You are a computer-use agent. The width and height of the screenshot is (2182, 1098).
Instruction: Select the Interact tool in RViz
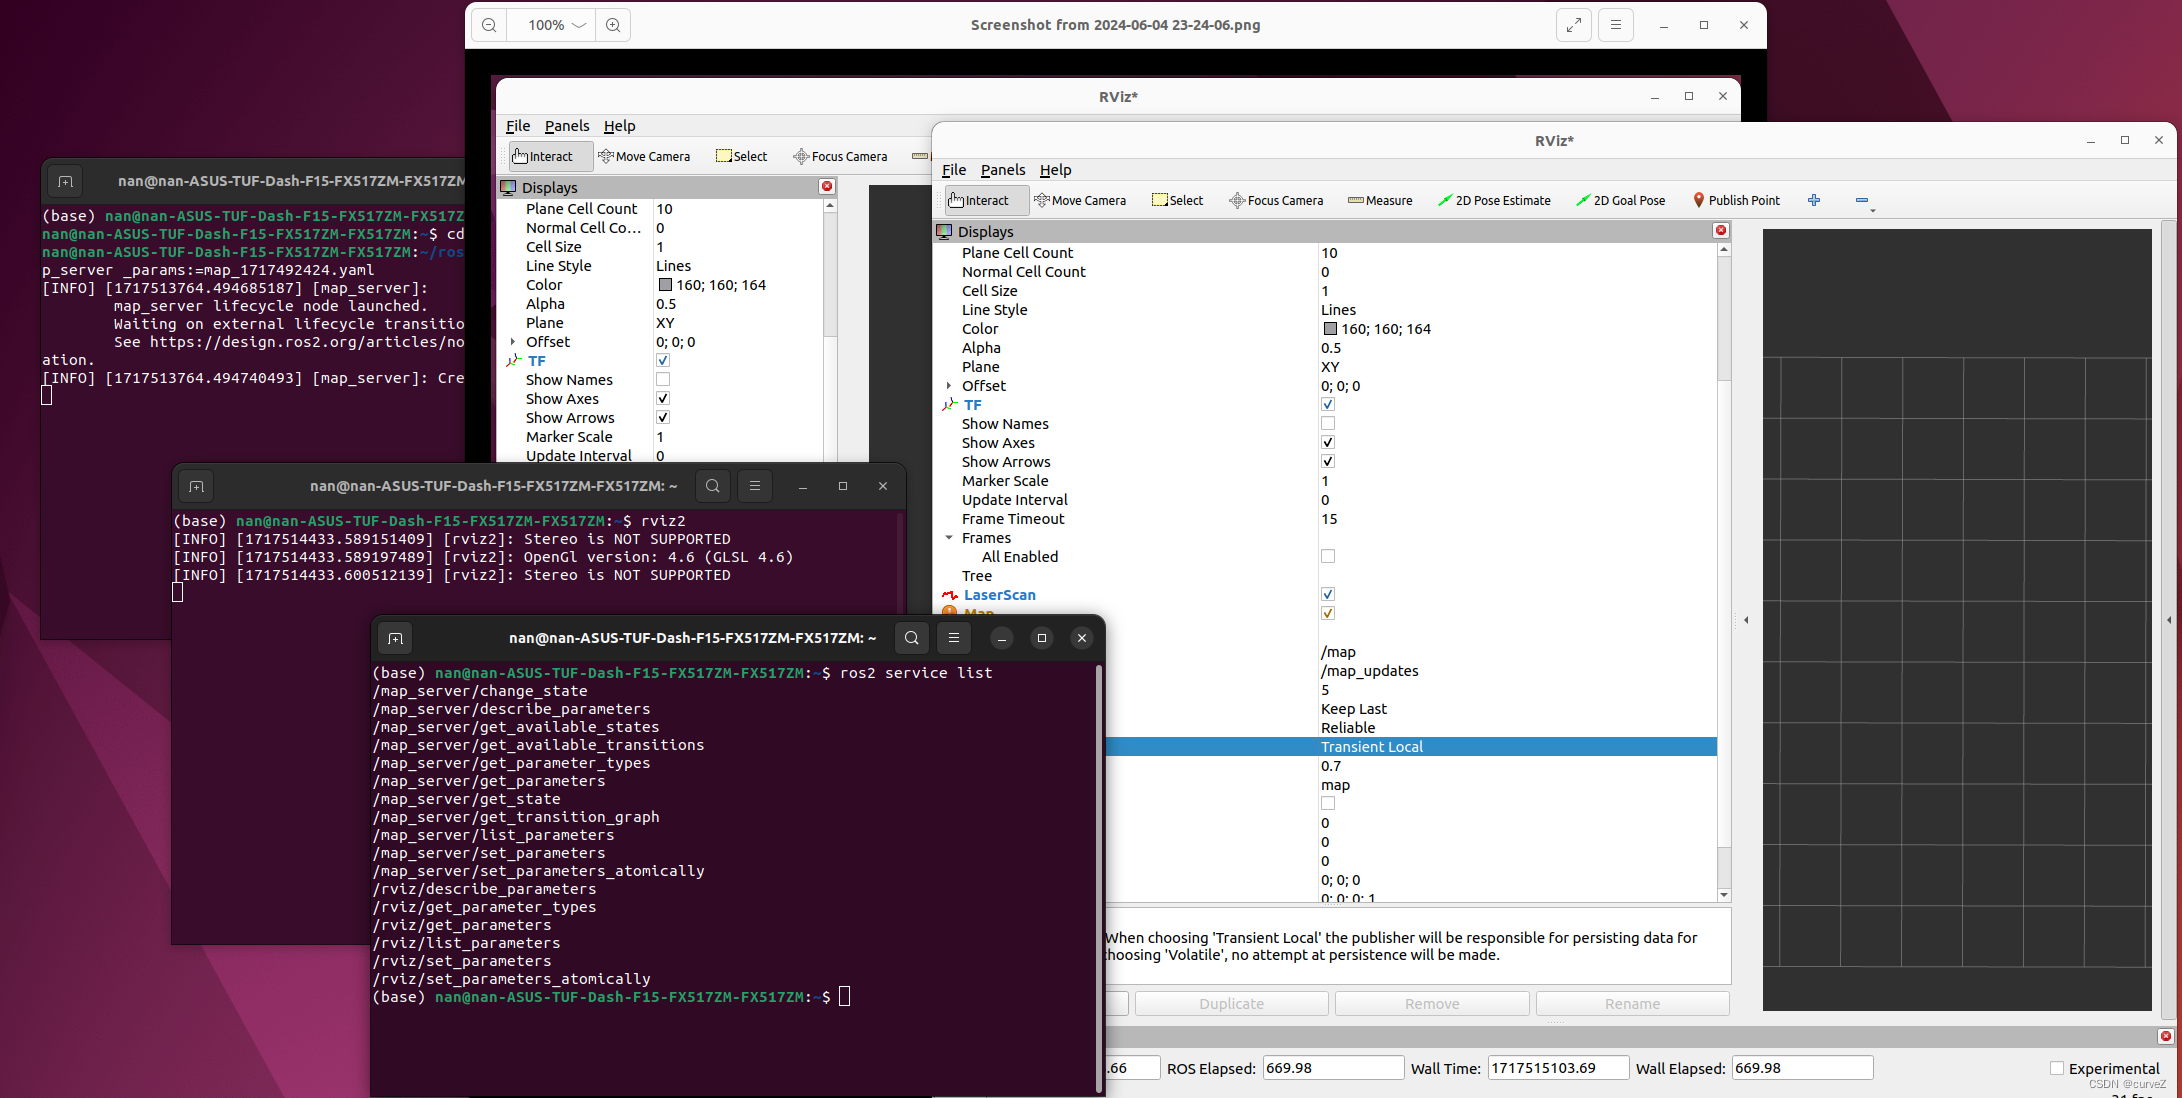click(984, 200)
